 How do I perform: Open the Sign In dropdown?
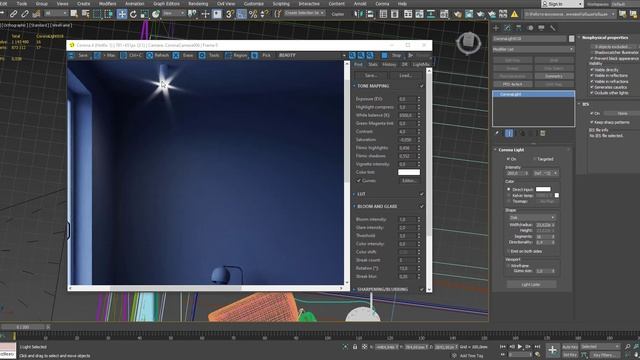(562, 4)
